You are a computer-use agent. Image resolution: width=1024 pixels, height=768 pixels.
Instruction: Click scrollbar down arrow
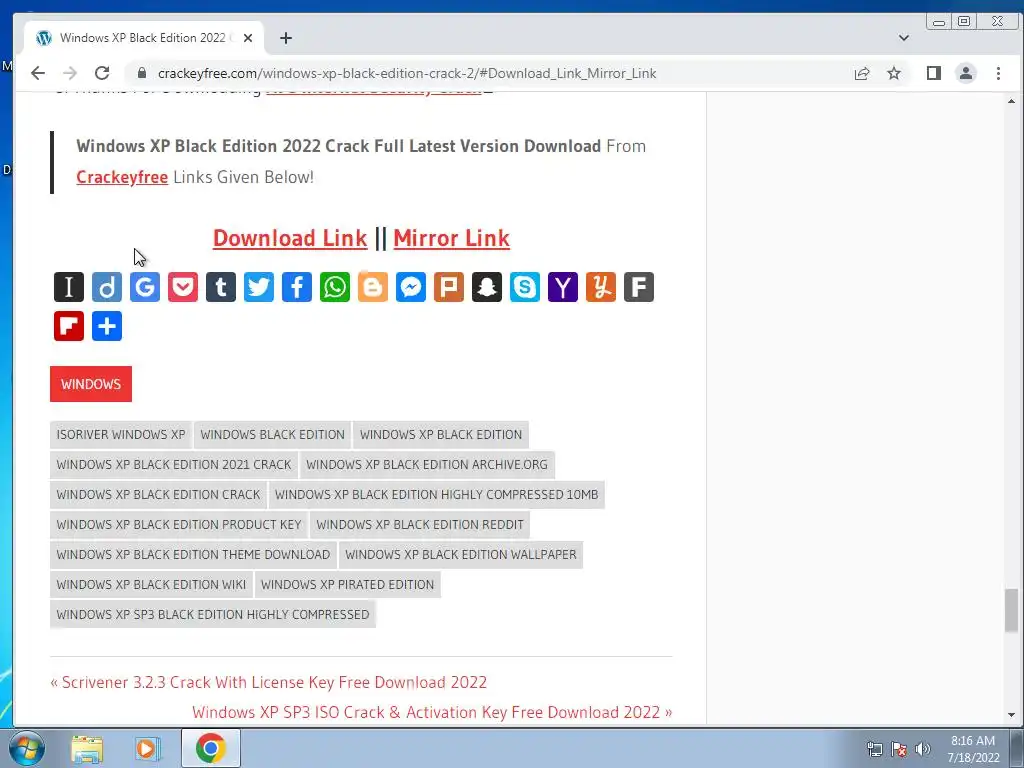click(x=1011, y=715)
